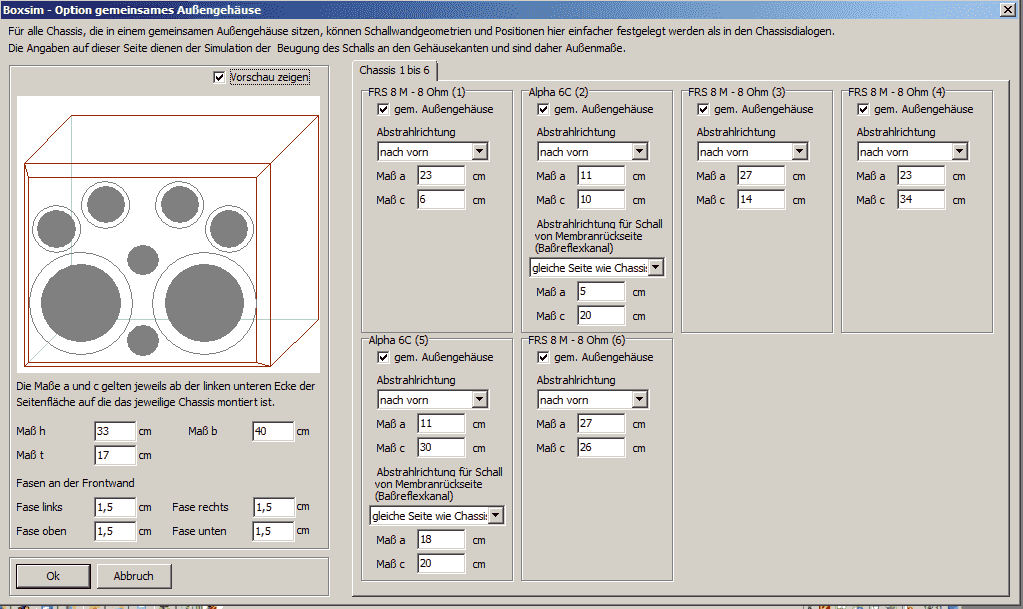Open Bassreflexkanal direction dropdown in Alpha 6C (5)

pyautogui.click(x=495, y=516)
